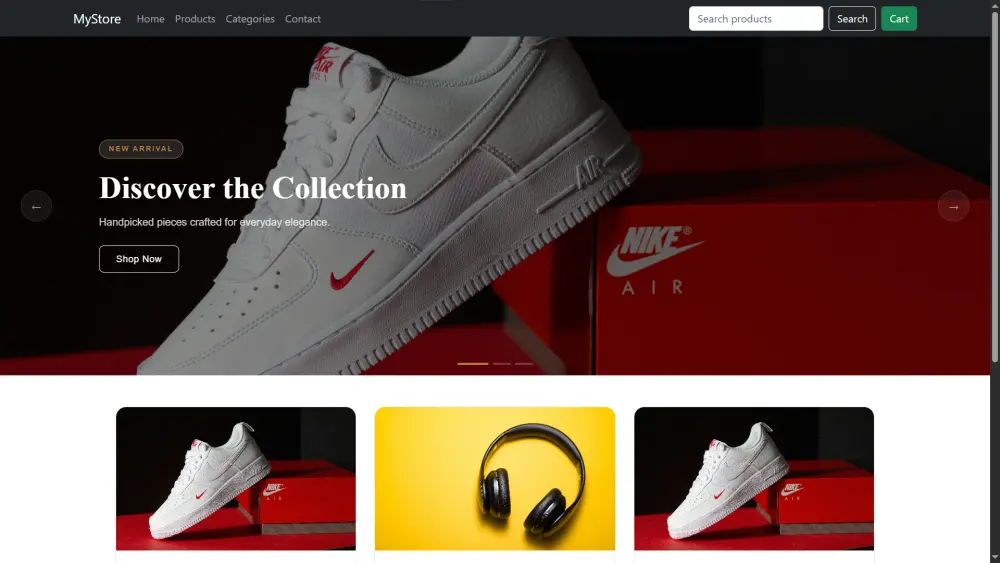The width and height of the screenshot is (1000, 563).
Task: Open the green Cart button
Action: [899, 18]
